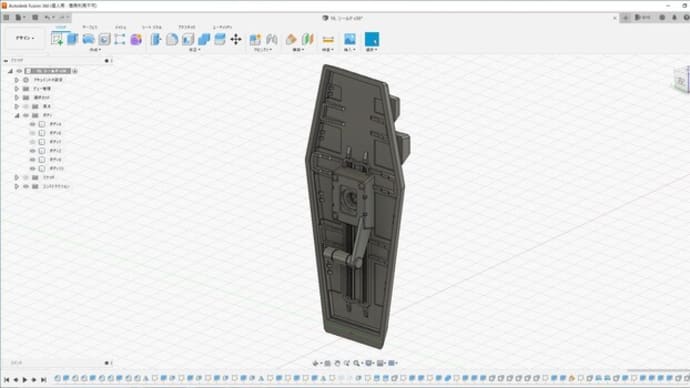Open the Insert image tool
Image resolution: width=690 pixels, height=388 pixels.
pyautogui.click(x=350, y=39)
